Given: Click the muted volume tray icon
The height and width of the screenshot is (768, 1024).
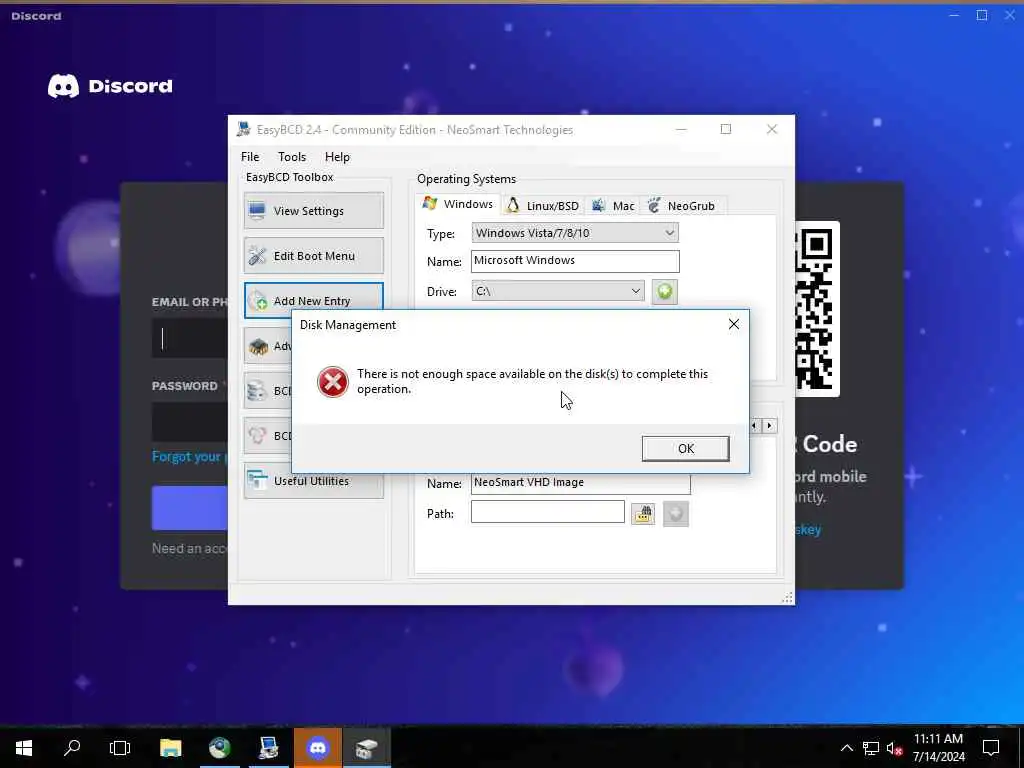Looking at the screenshot, I should point(895,748).
